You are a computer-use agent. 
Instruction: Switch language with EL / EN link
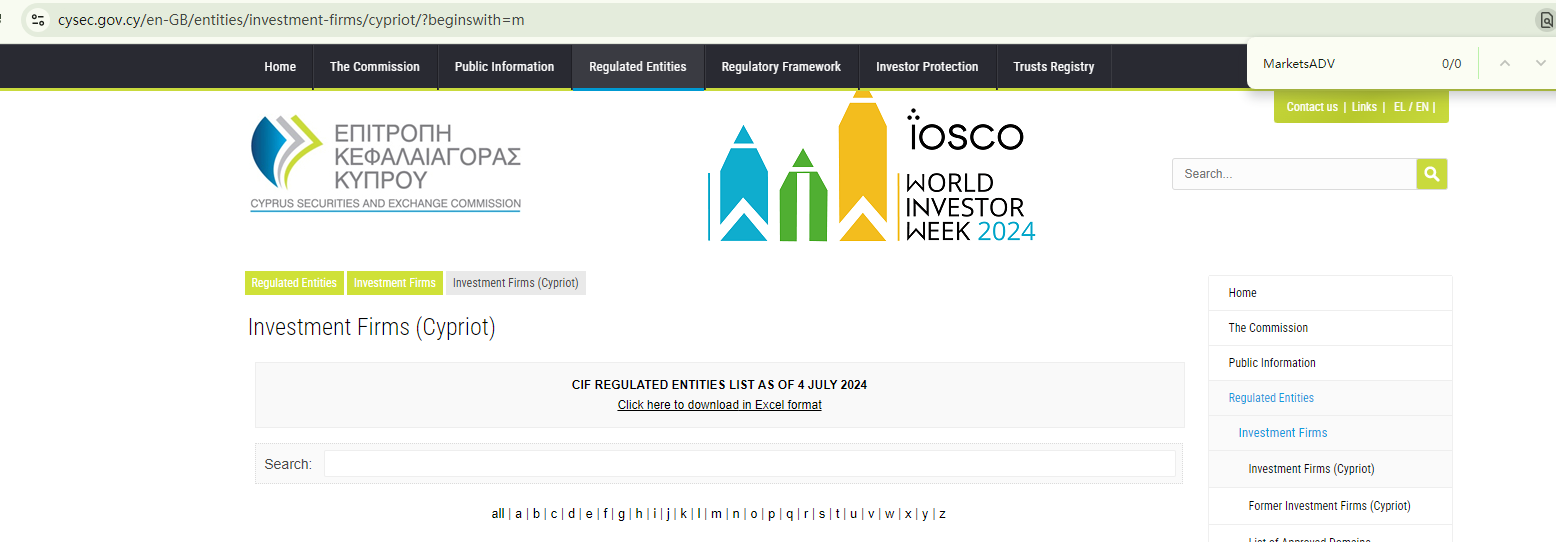[1410, 107]
